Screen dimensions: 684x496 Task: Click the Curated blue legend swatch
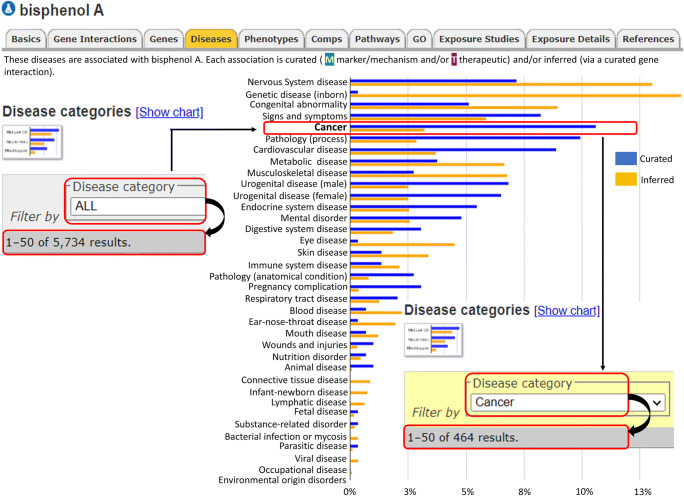[x=626, y=158]
